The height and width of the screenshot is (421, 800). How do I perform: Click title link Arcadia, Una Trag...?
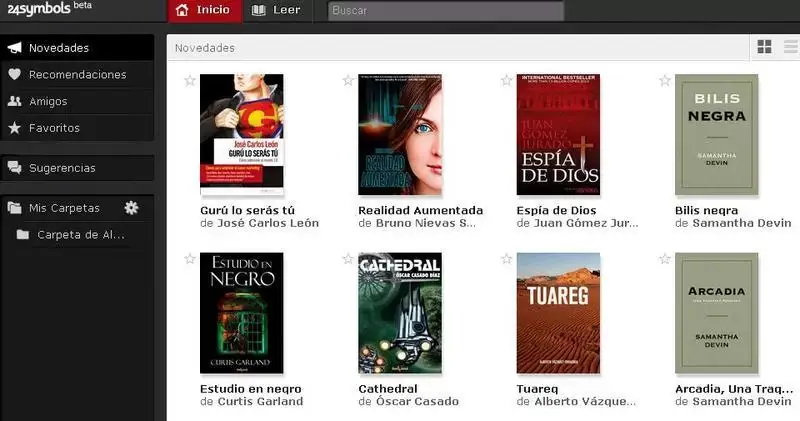point(734,389)
